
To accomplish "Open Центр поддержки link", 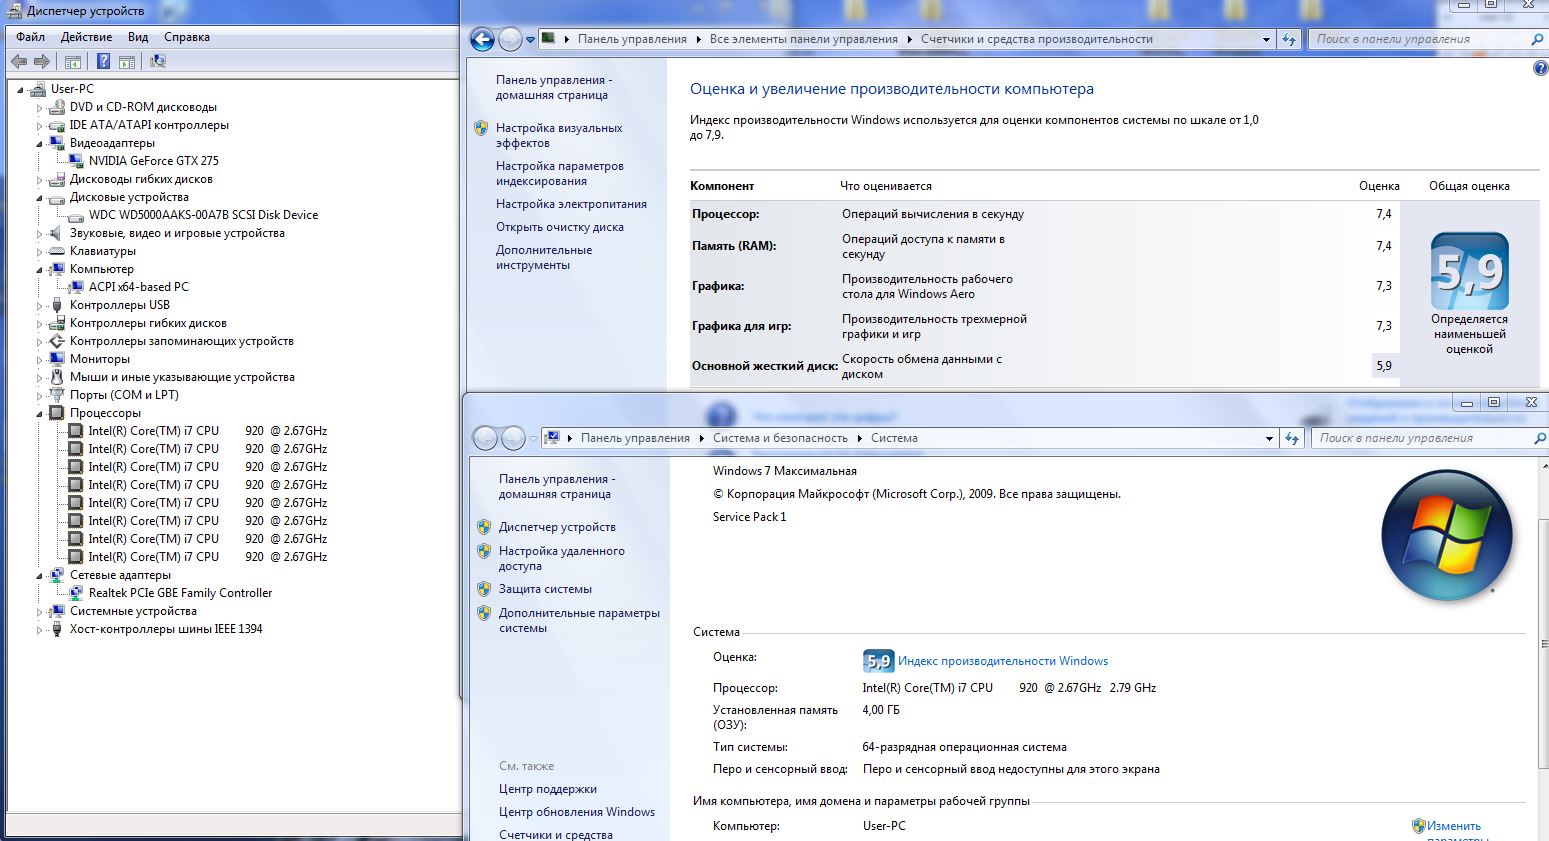I will tap(548, 789).
